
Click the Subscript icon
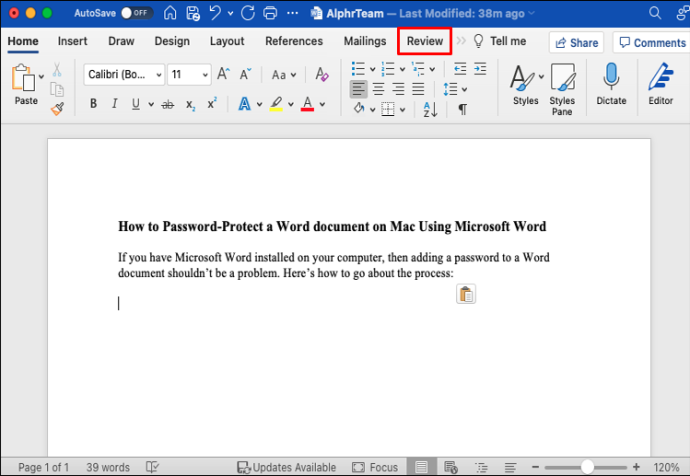click(x=190, y=105)
